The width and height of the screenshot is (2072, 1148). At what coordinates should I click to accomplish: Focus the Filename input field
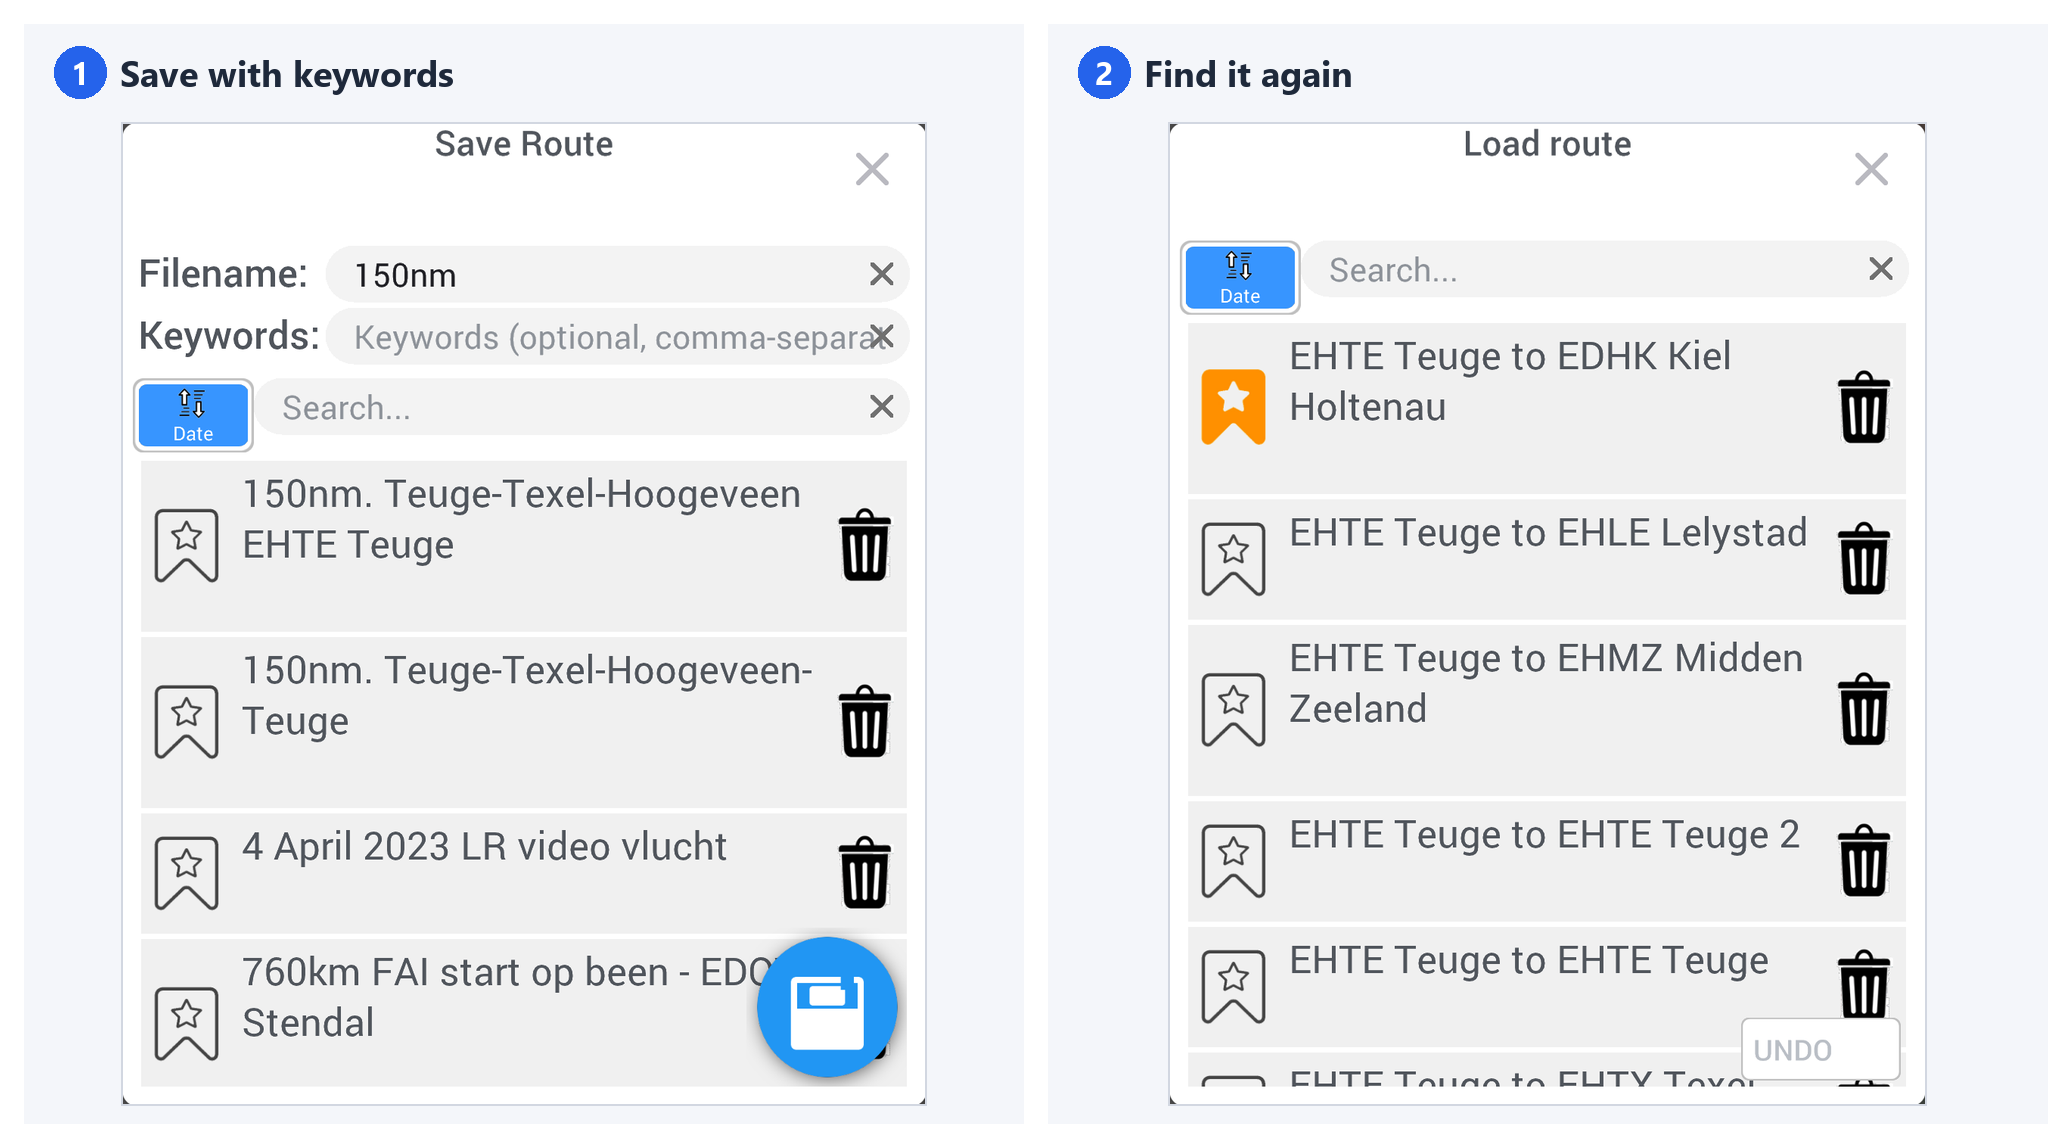(617, 274)
